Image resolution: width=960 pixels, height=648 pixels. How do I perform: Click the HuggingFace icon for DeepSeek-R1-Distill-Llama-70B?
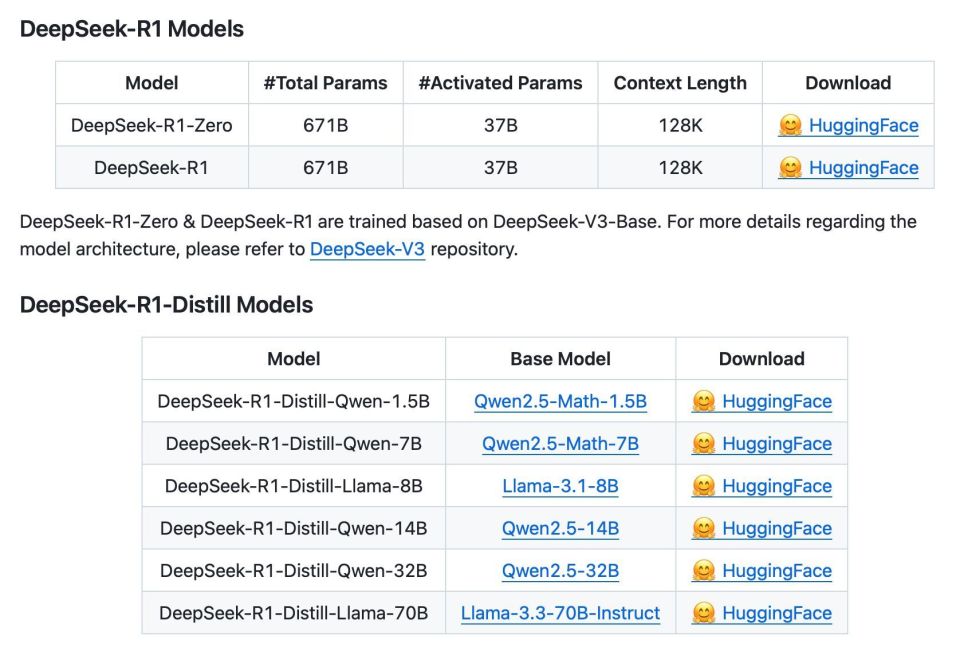[704, 612]
